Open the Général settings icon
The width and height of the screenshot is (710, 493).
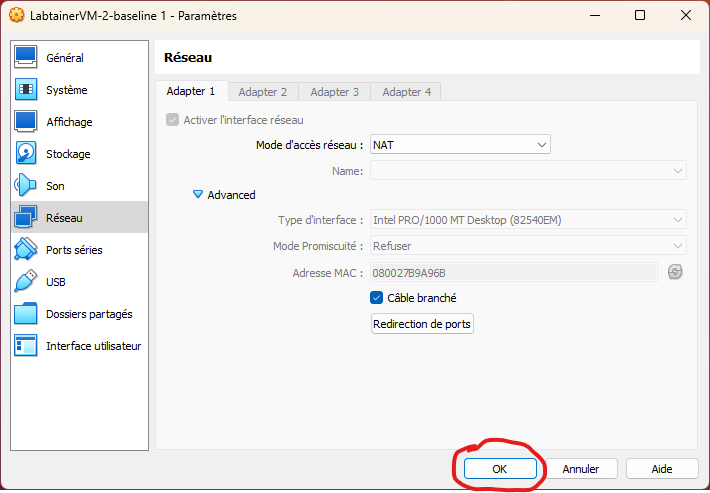(x=26, y=58)
